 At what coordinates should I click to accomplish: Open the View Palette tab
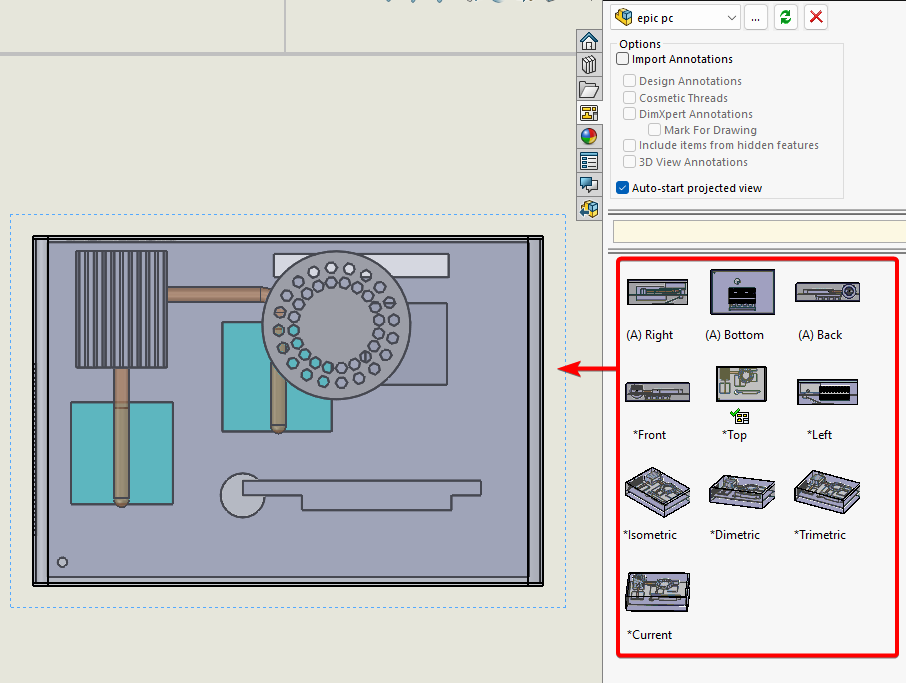589,113
